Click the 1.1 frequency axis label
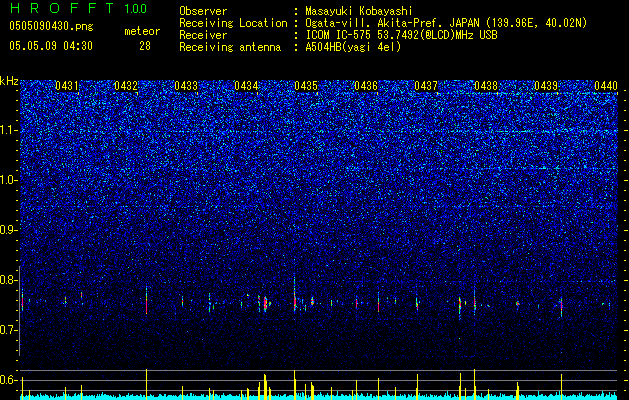 (x=7, y=130)
